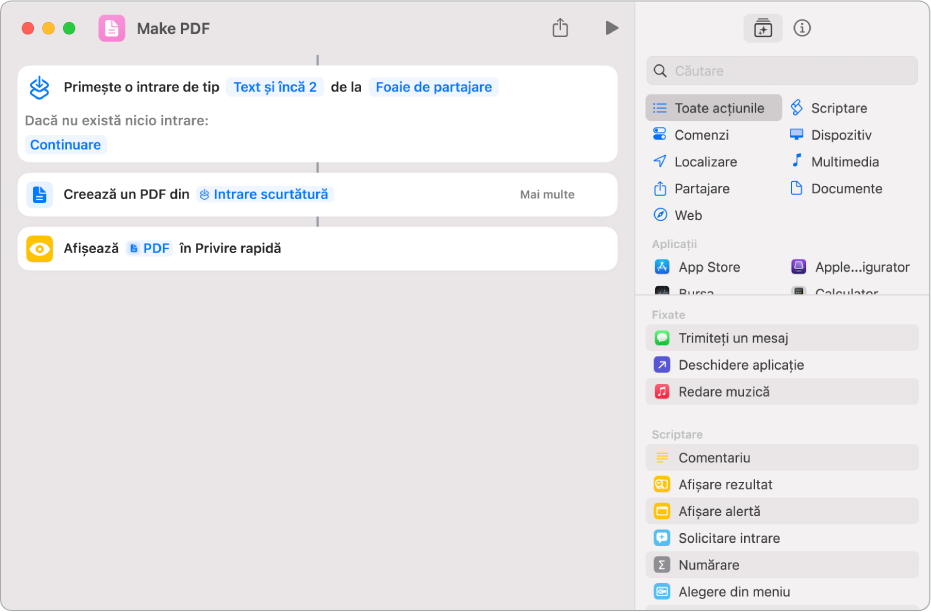Open Partajare category
The height and width of the screenshot is (612, 931).
click(x=691, y=189)
